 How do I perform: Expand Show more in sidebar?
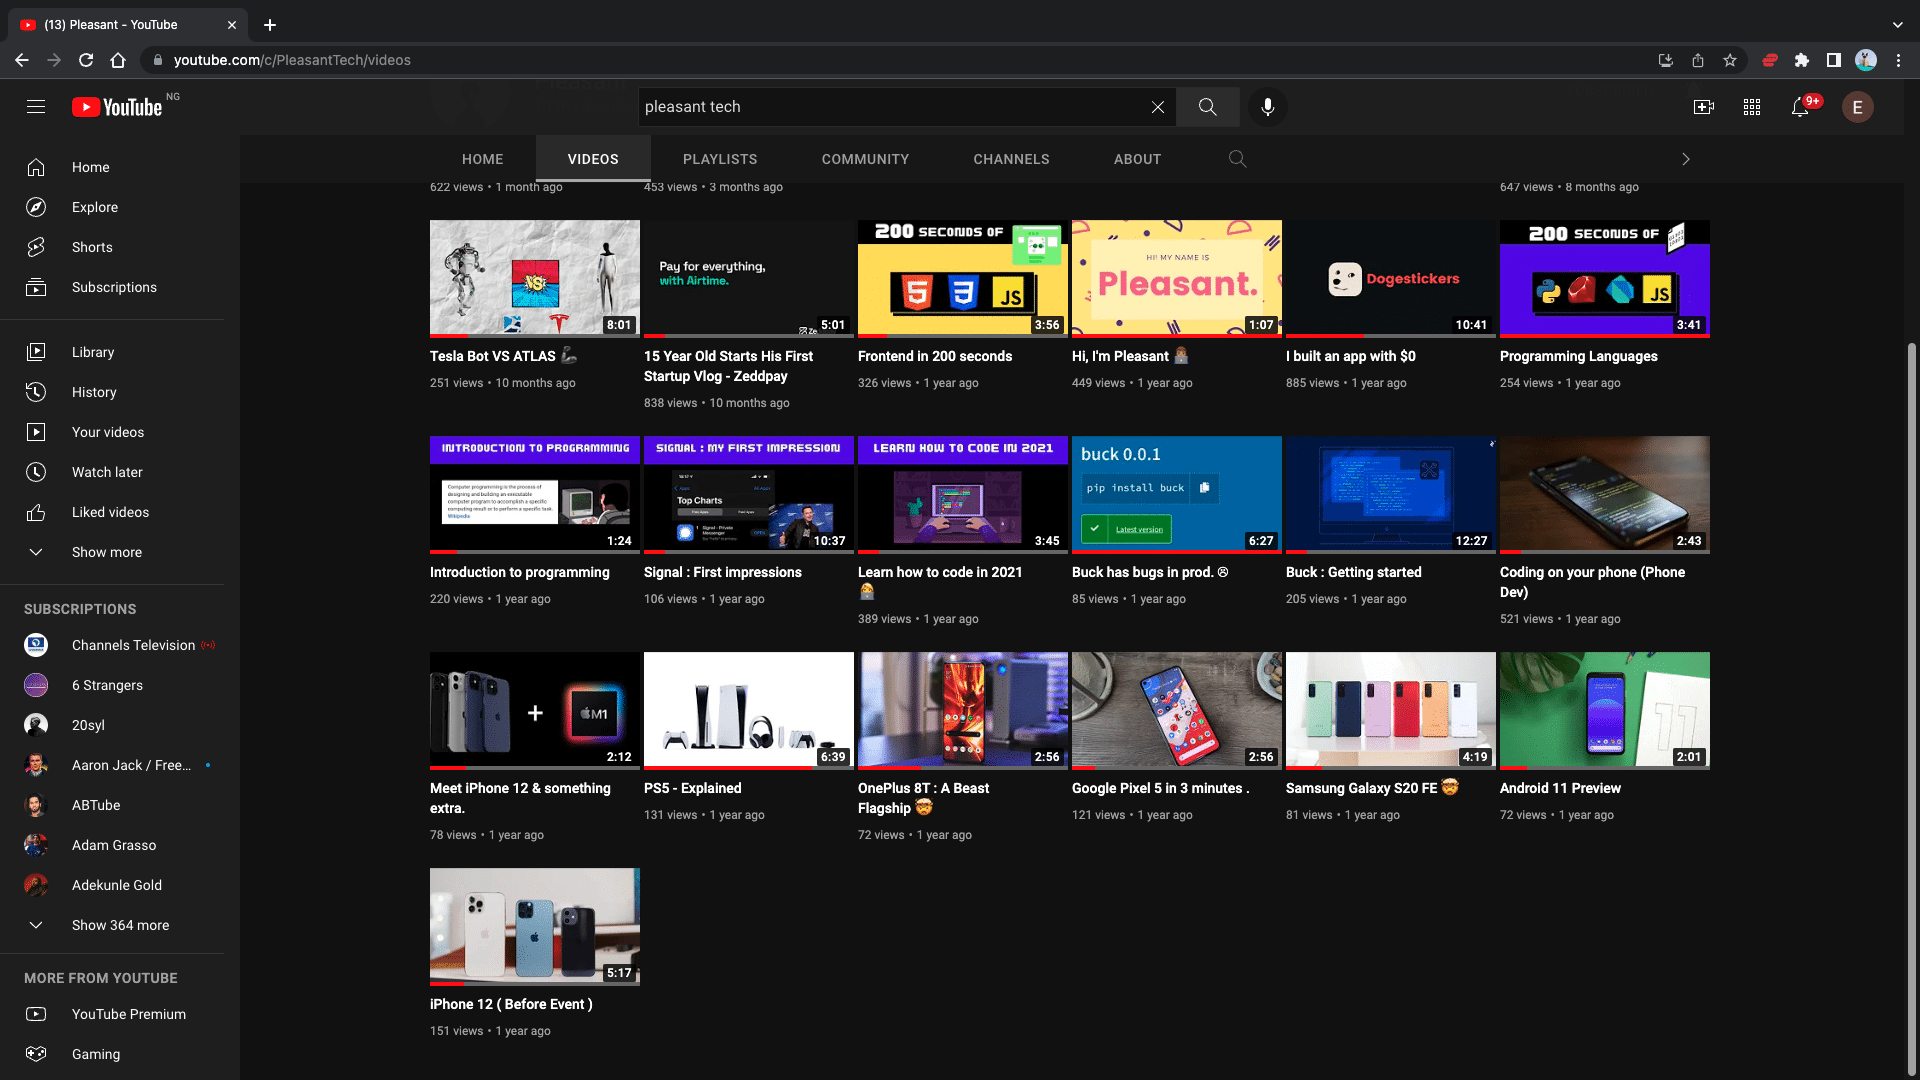click(x=107, y=552)
